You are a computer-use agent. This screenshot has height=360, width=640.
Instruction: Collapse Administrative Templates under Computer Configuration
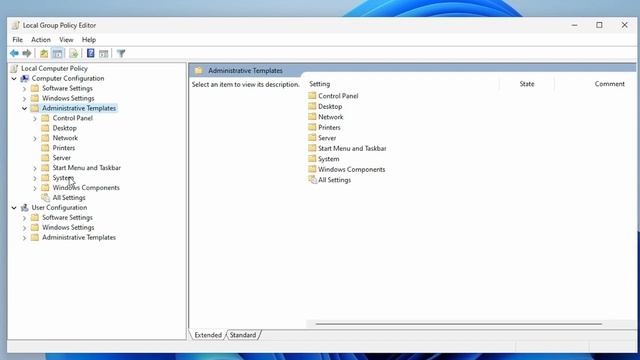24,108
